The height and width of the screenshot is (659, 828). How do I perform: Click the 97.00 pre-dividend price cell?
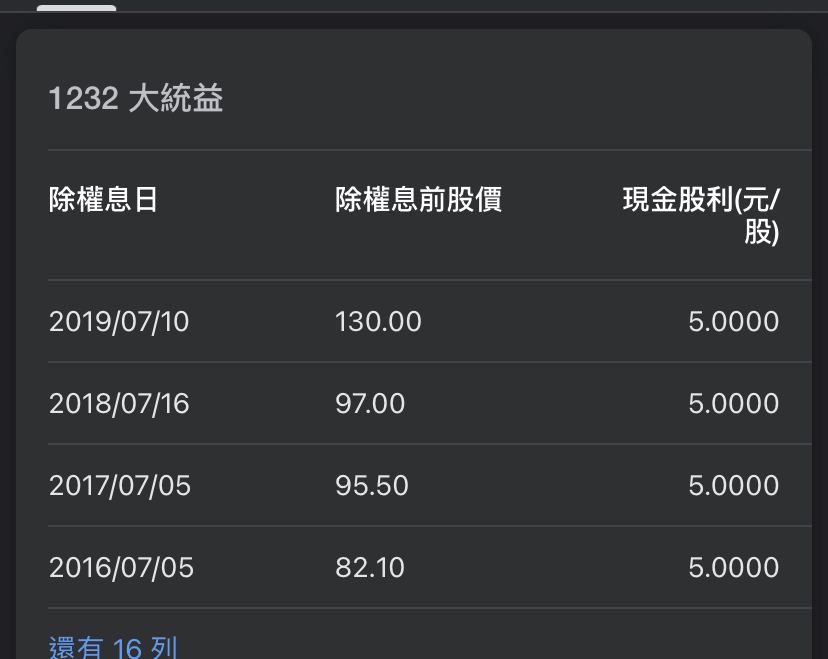pos(370,404)
